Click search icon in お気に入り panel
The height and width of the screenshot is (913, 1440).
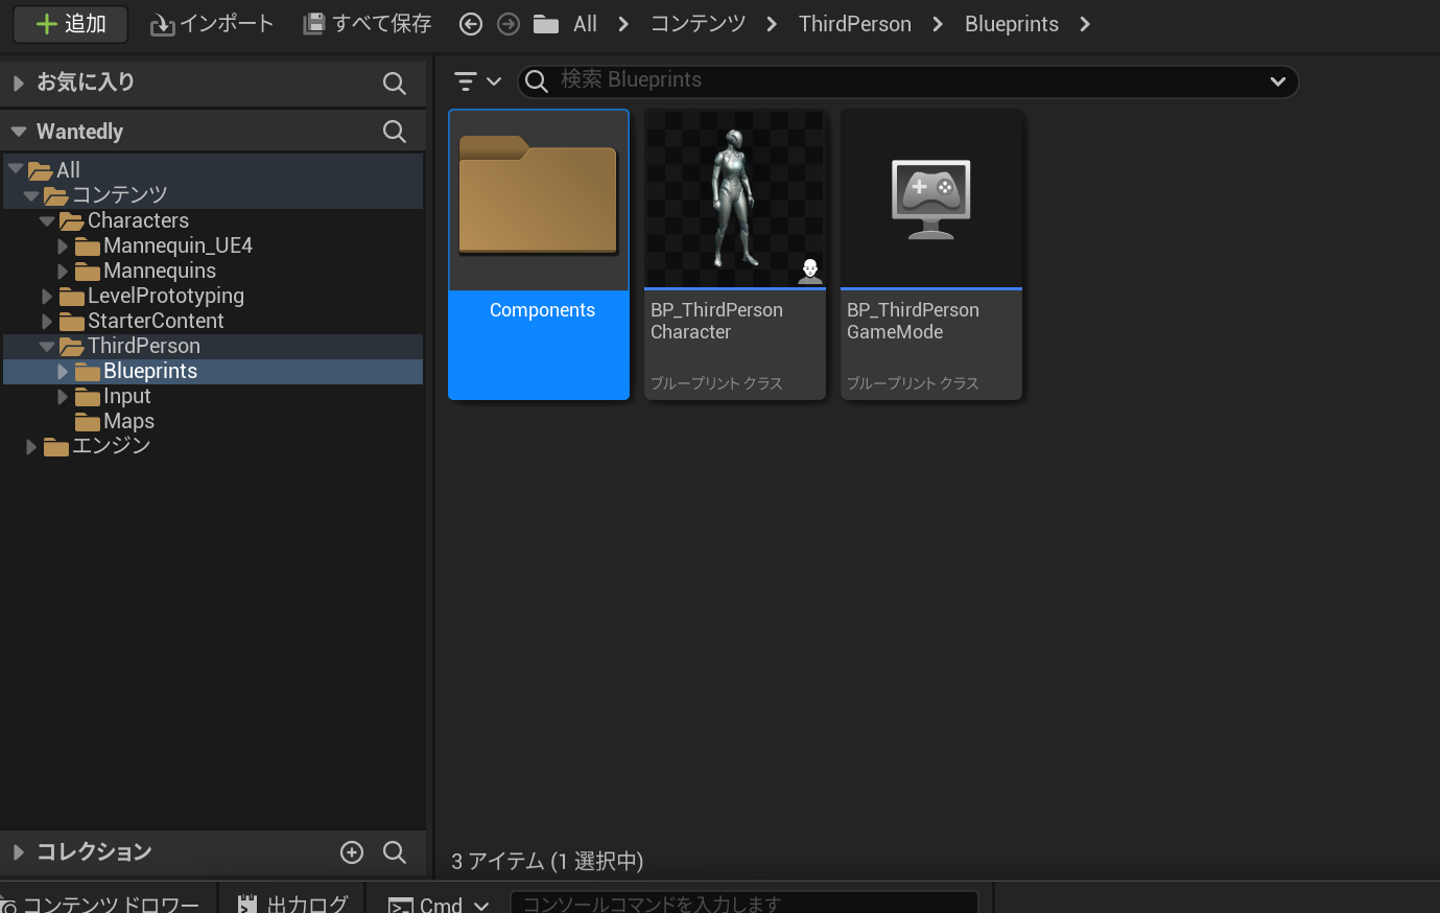(394, 84)
